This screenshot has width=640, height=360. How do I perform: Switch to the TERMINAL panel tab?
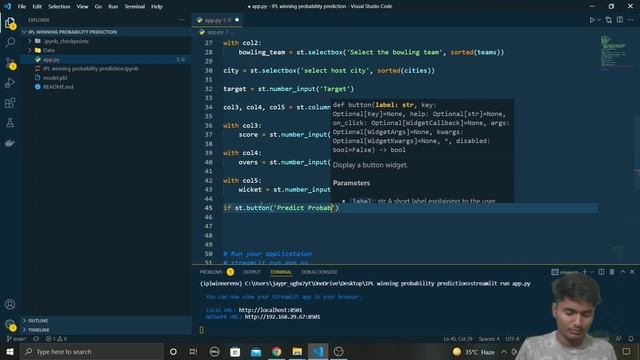(x=281, y=272)
